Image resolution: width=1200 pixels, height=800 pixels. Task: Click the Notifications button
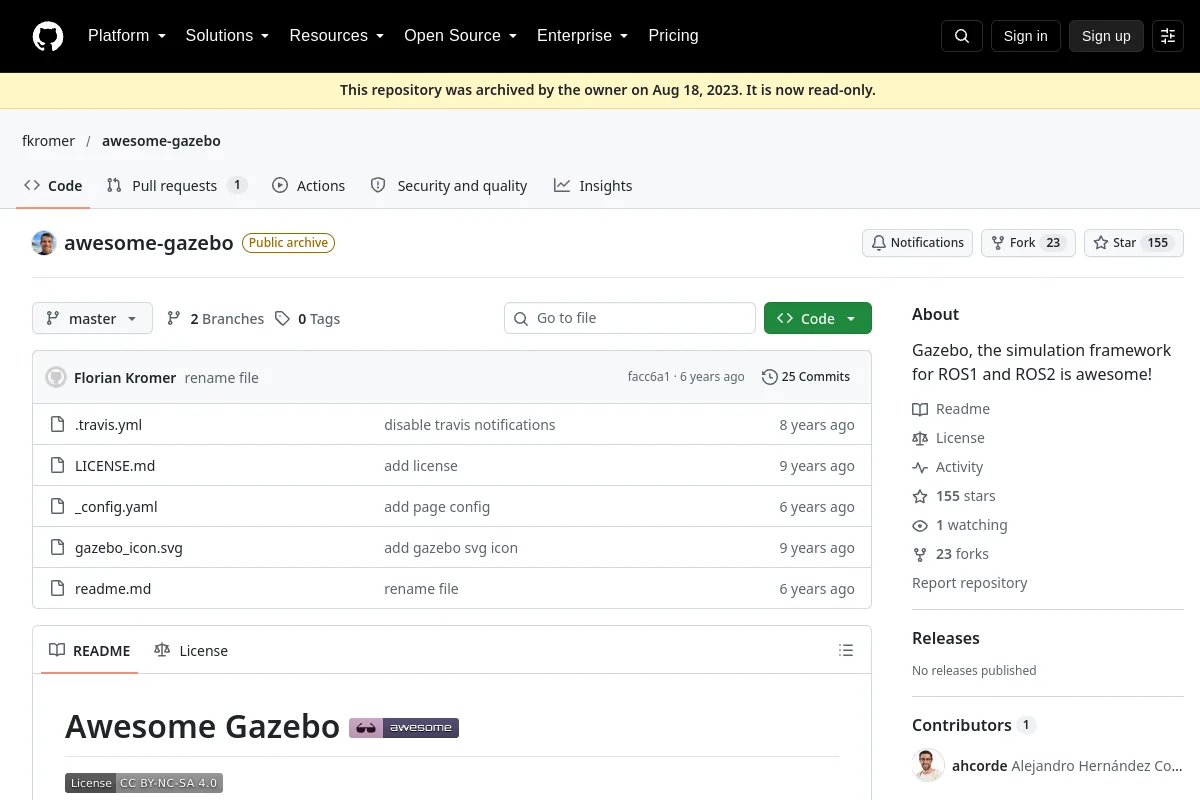[x=917, y=243]
